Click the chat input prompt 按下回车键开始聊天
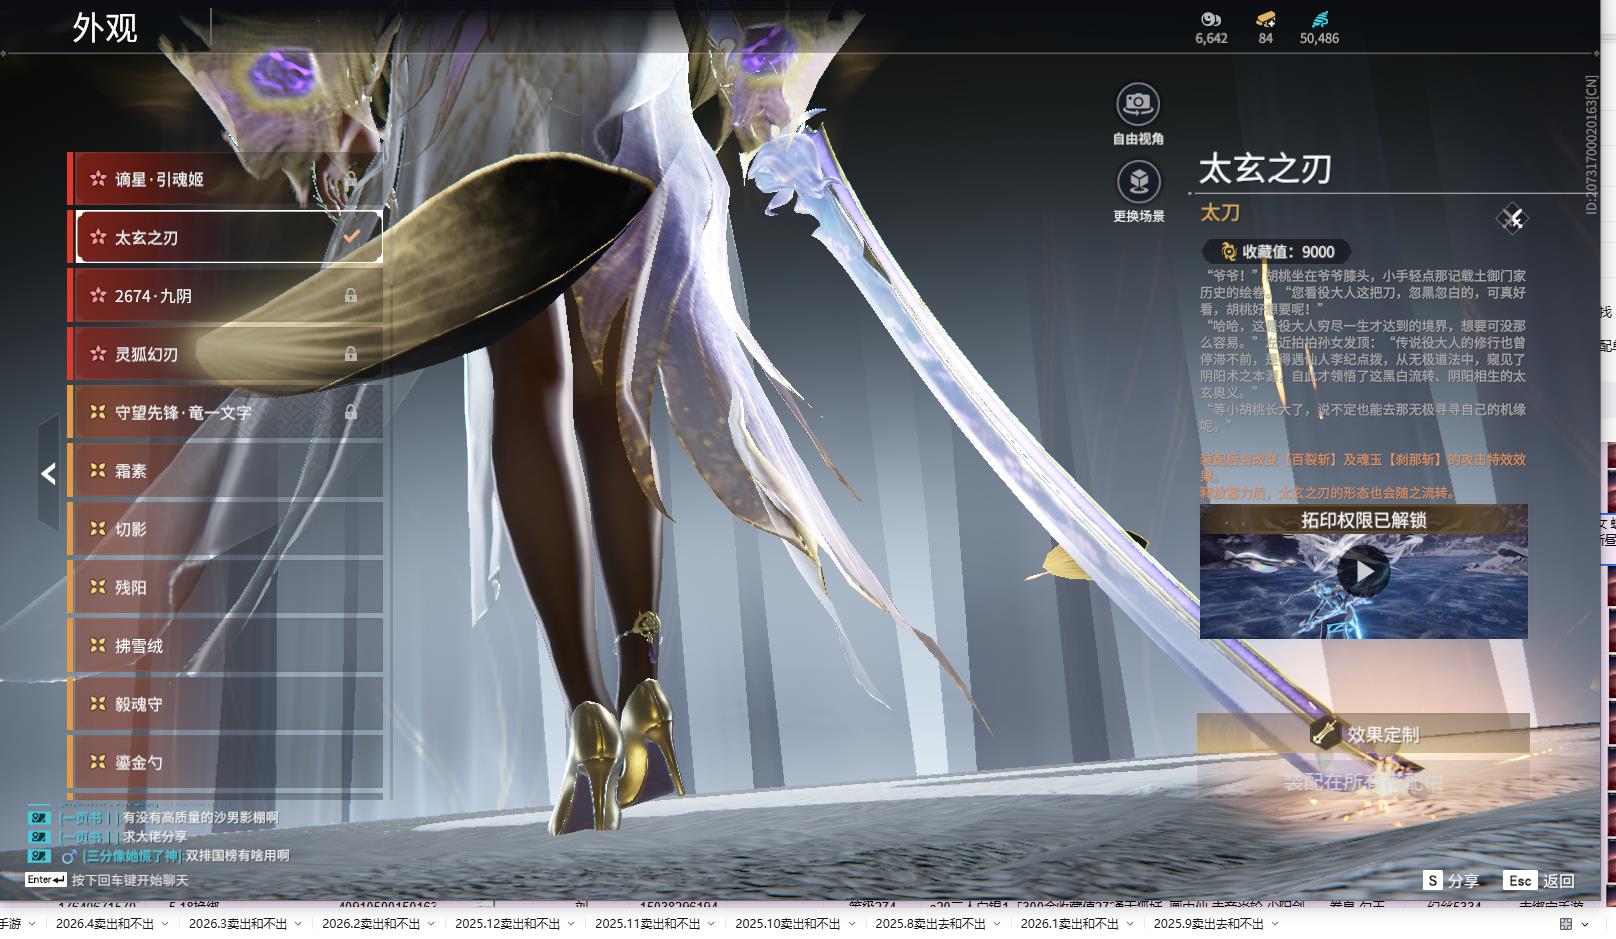1616x939 pixels. coord(130,881)
